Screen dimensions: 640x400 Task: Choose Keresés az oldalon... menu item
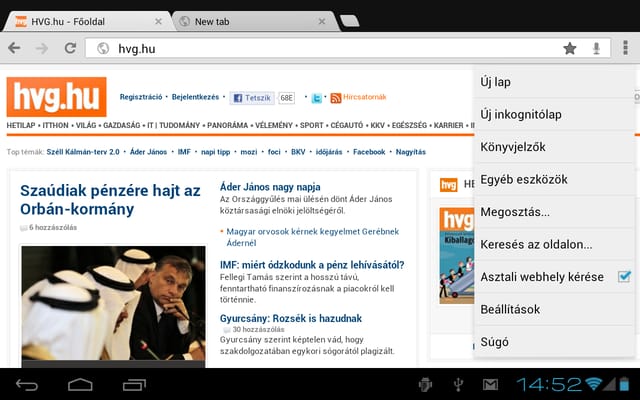(x=554, y=244)
